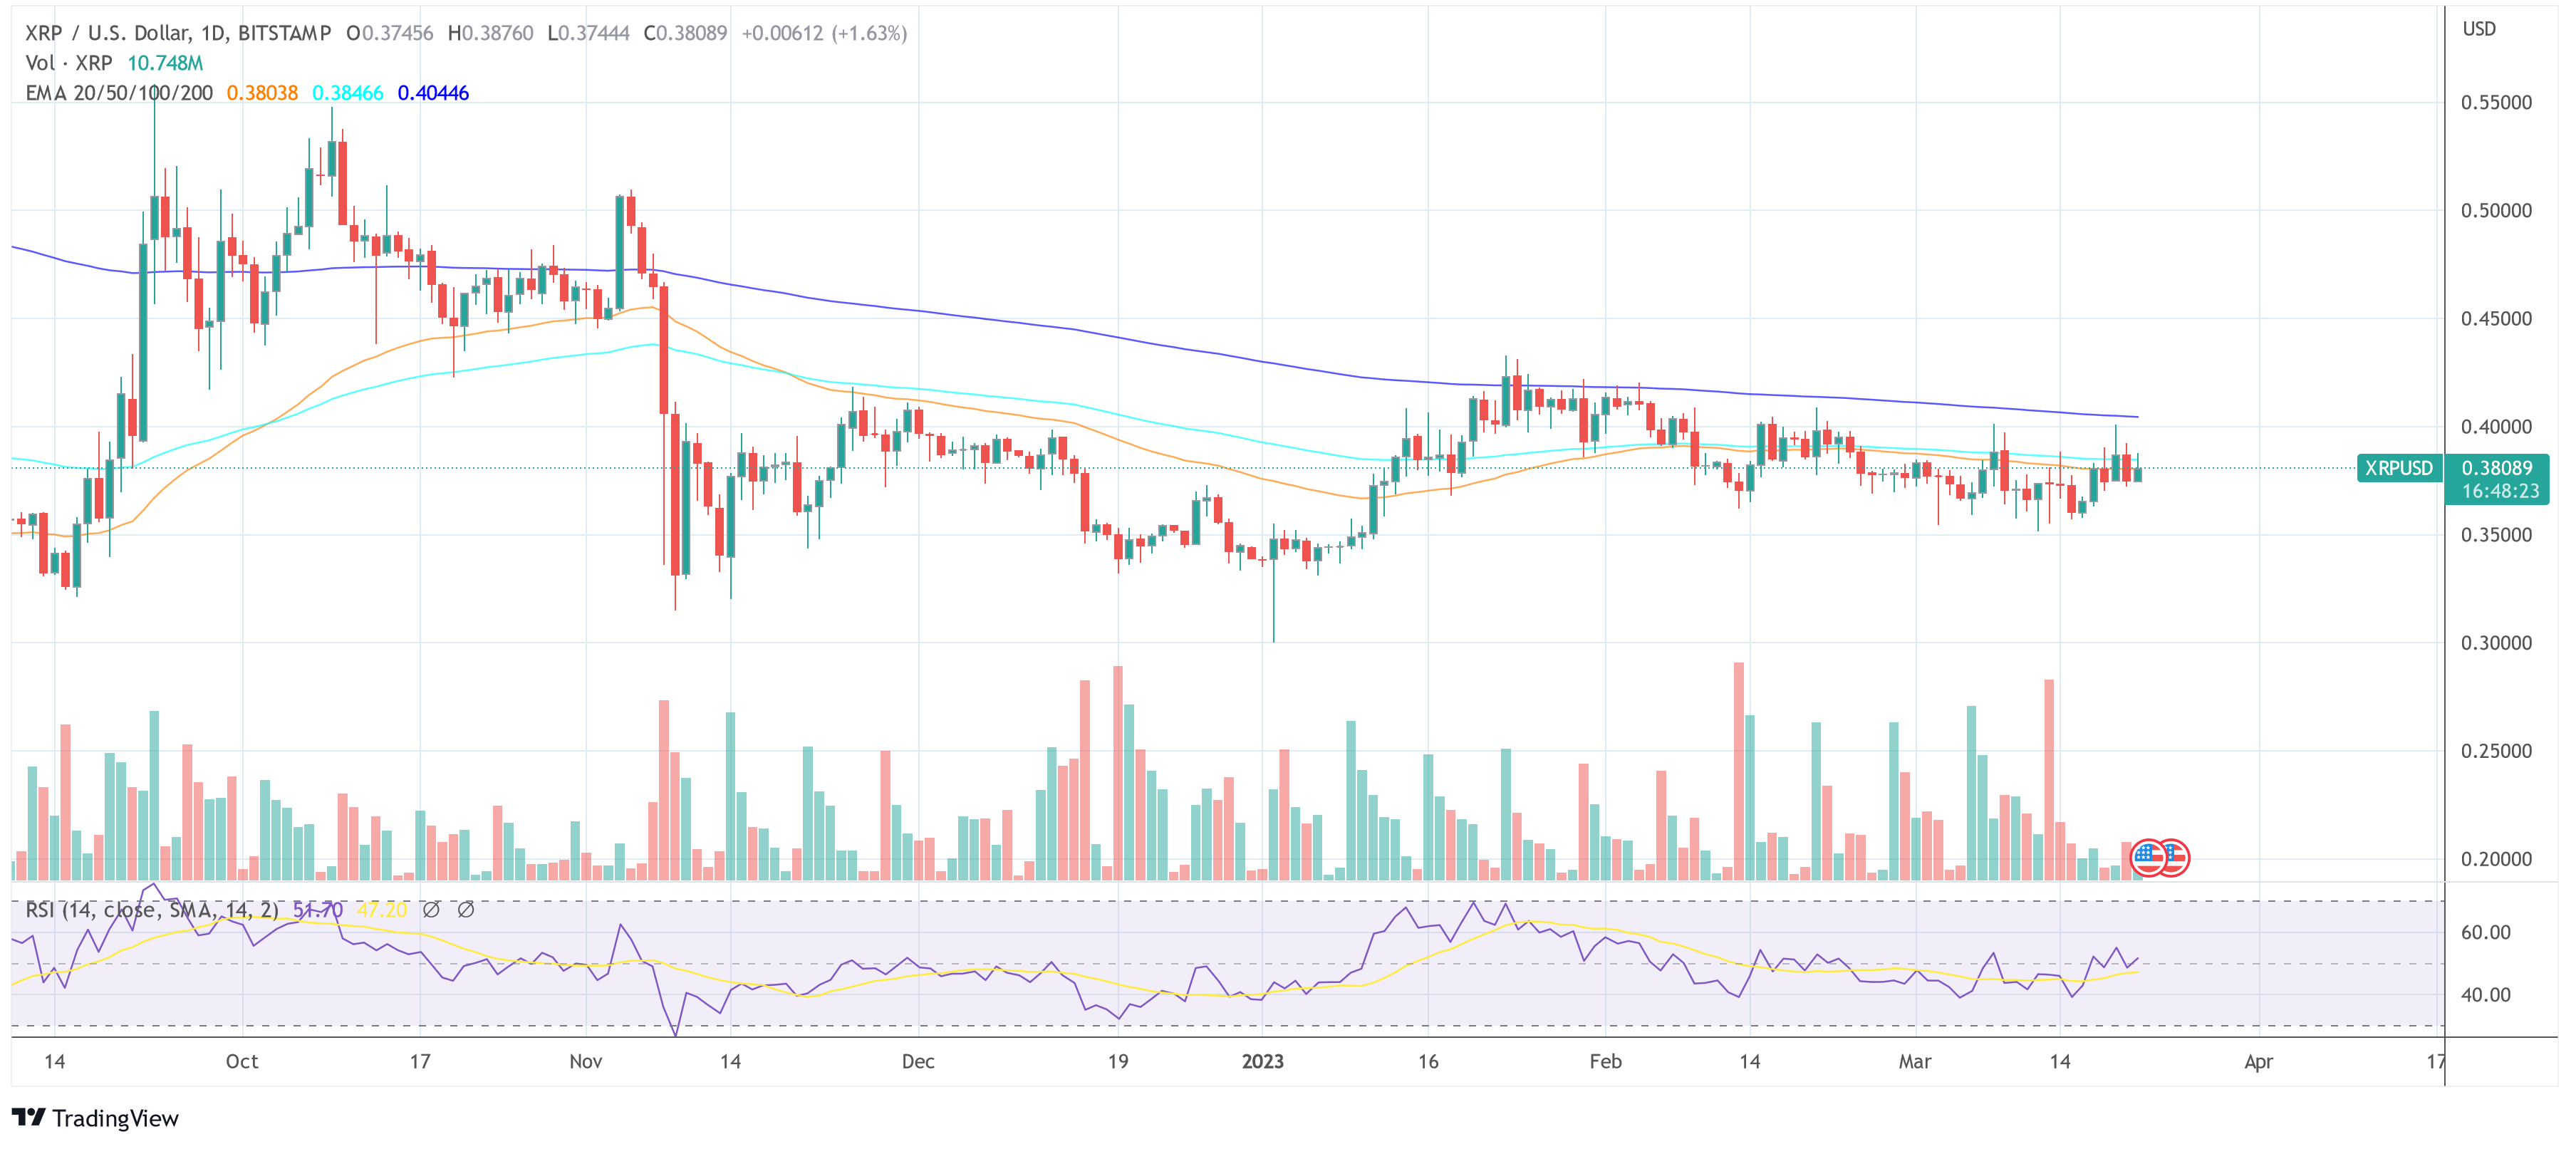Click the Feb label on time axis
This screenshot has width=2576, height=1149.
[x=1605, y=1061]
